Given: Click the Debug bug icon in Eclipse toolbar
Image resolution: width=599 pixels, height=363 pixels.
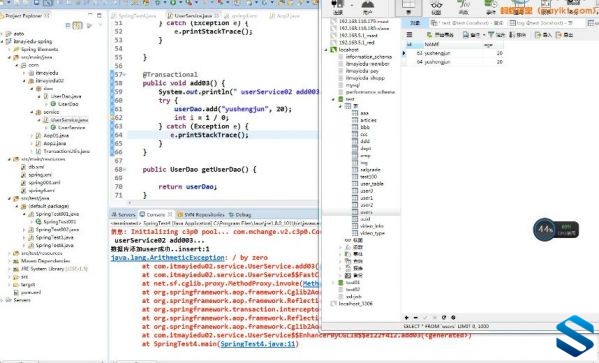Looking at the screenshot, I should (x=157, y=2).
